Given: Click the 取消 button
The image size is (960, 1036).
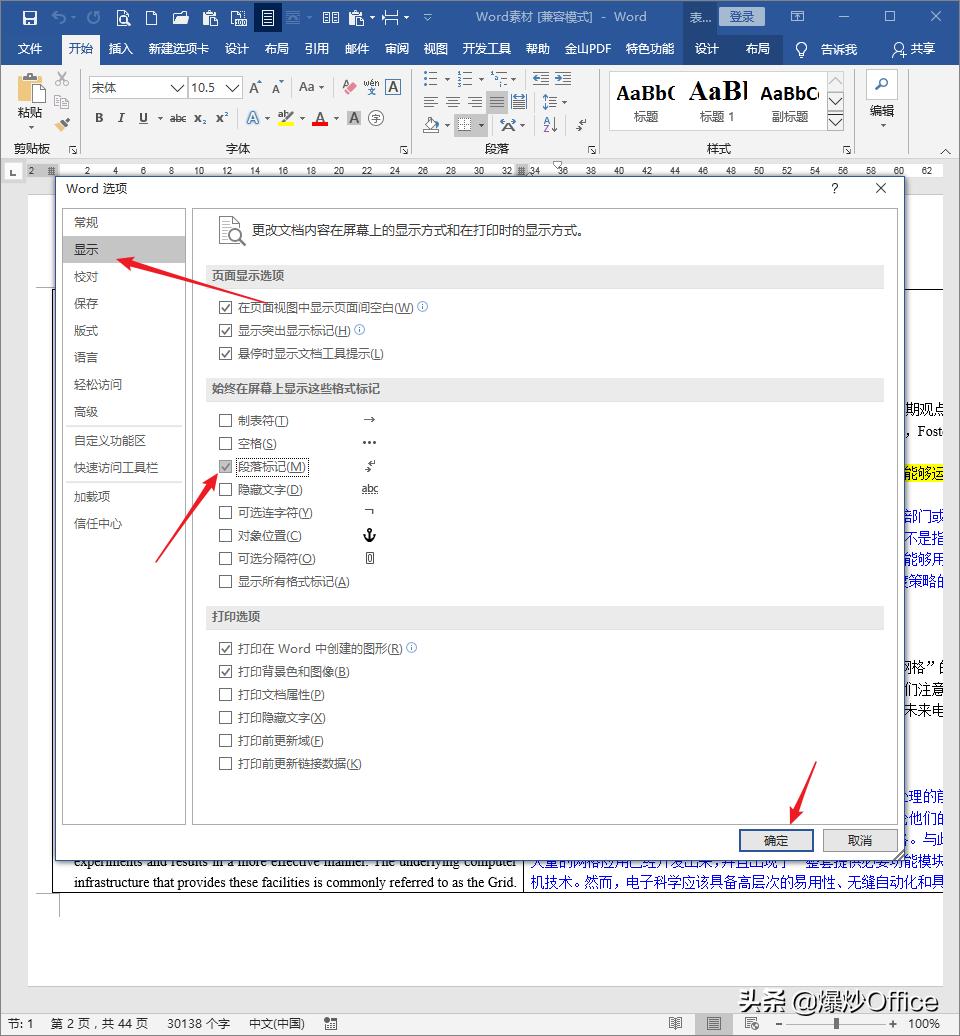Looking at the screenshot, I should point(860,840).
